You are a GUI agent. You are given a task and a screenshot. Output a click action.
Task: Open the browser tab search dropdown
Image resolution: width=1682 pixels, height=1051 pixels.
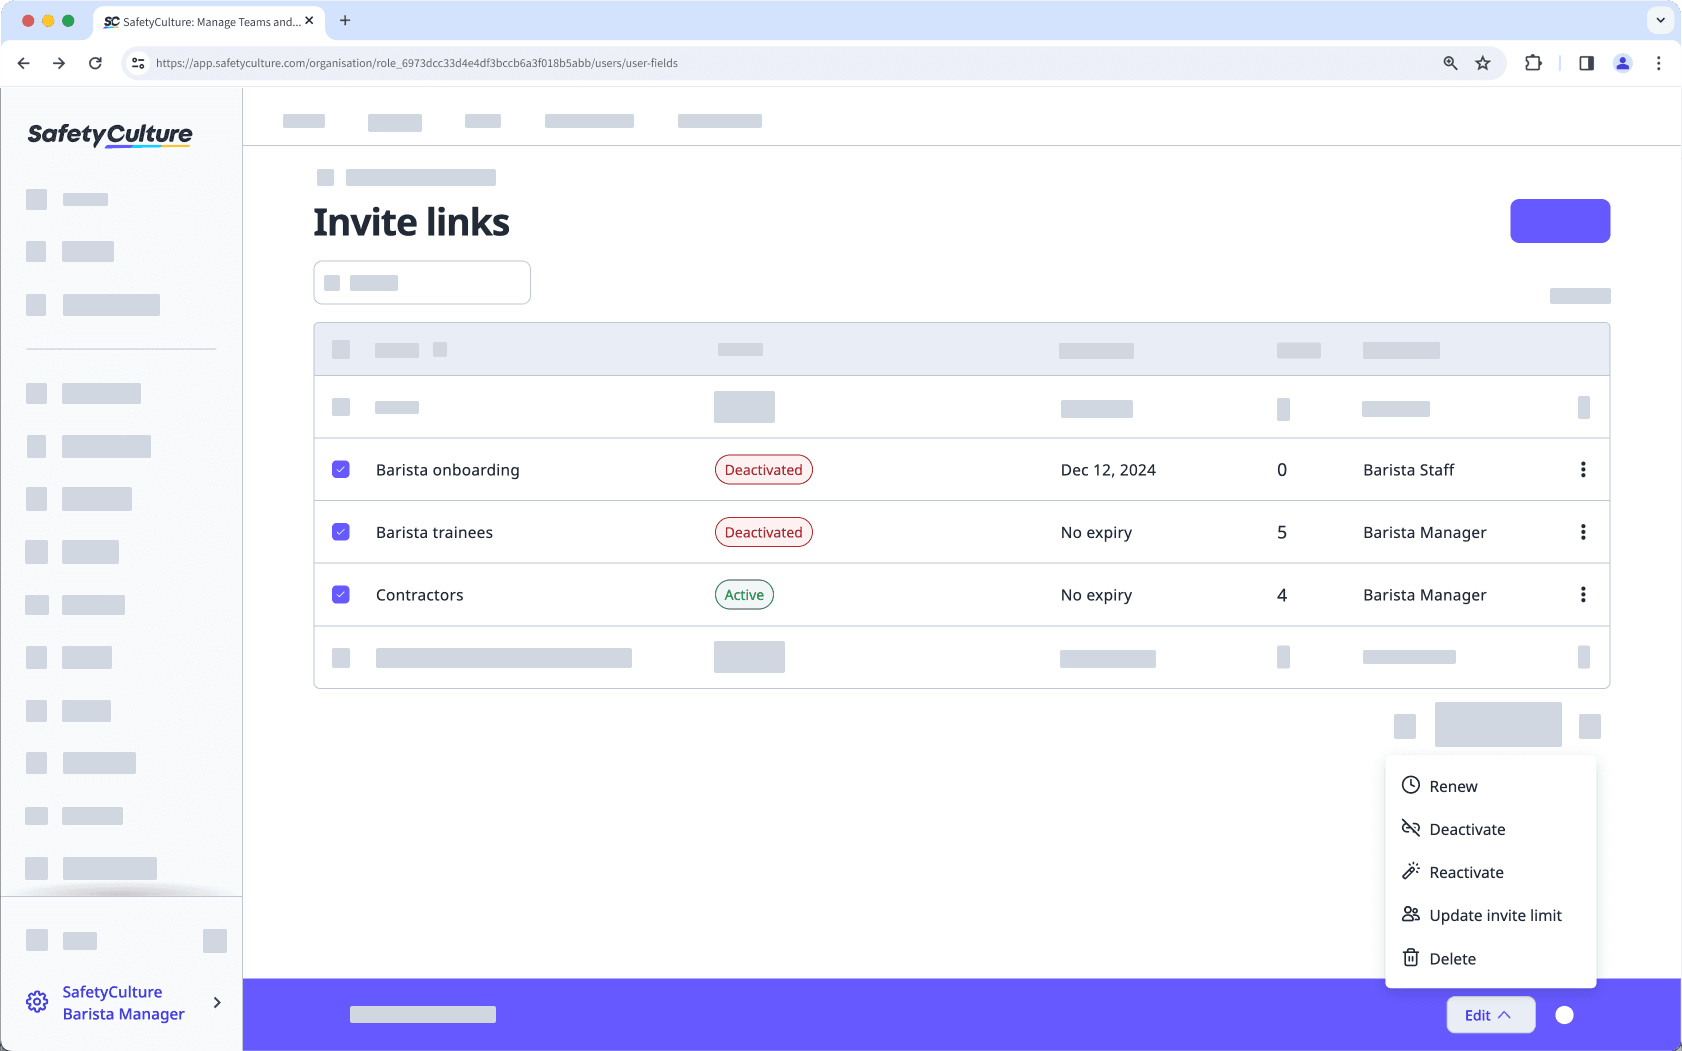(x=1659, y=20)
